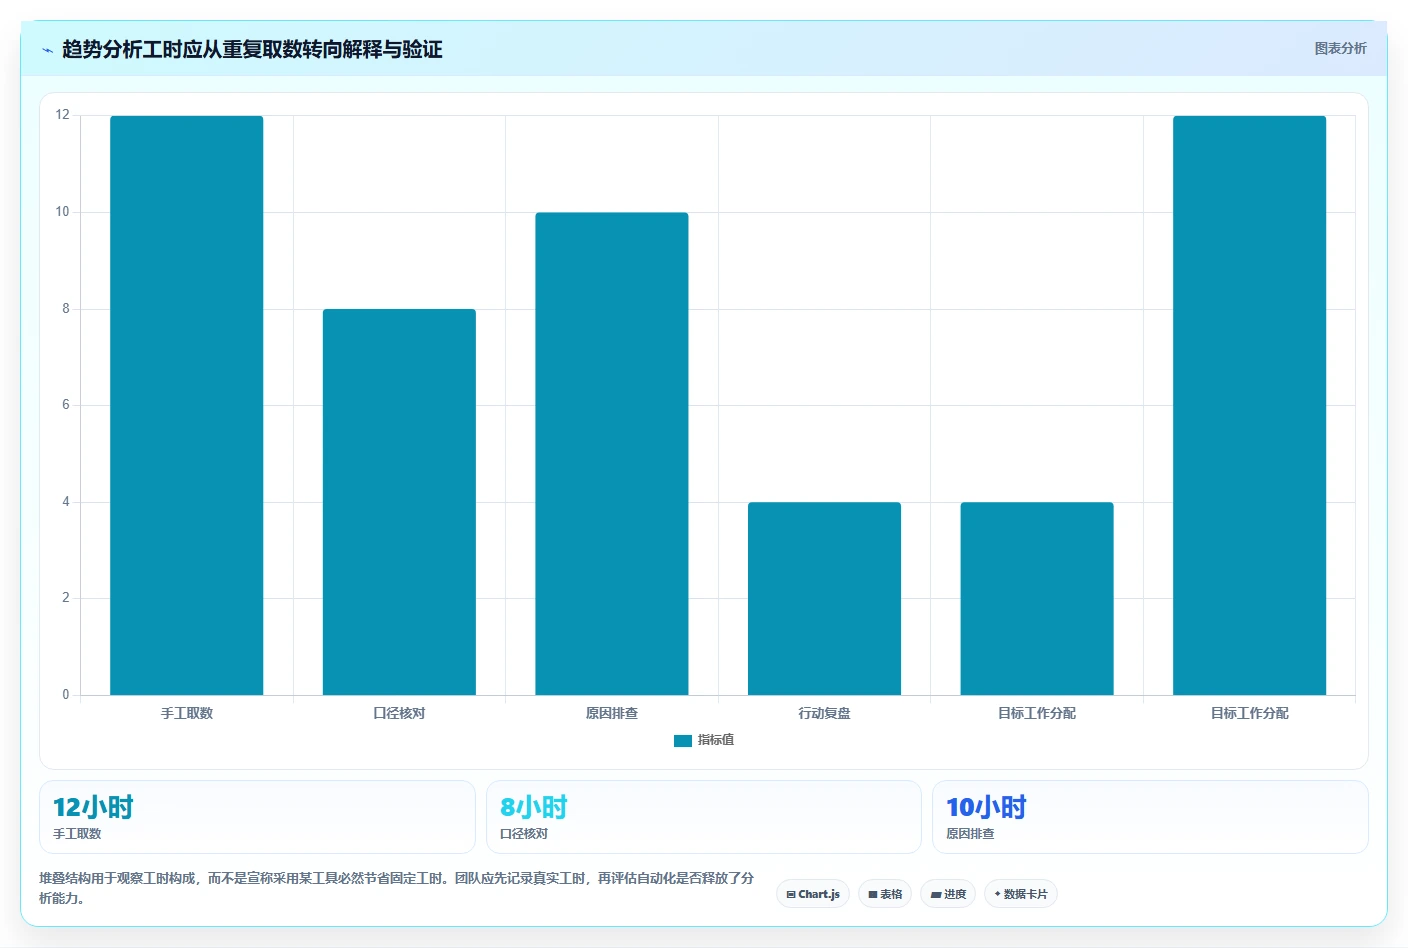Click the 行动复盘 bar in chart

pyautogui.click(x=824, y=598)
